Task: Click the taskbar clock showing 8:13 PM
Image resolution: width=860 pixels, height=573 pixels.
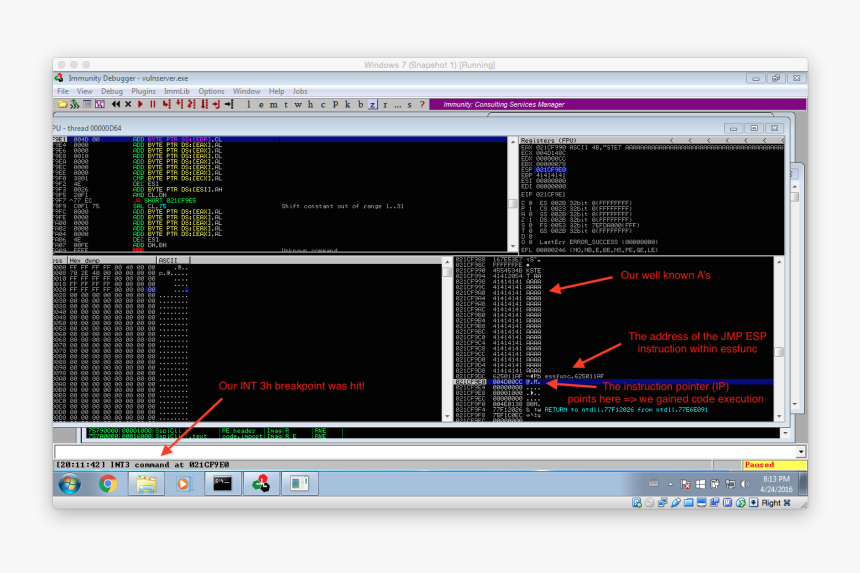Action: pyautogui.click(x=776, y=484)
